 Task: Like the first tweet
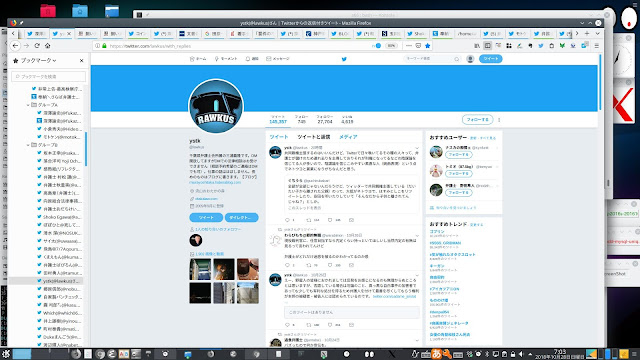coord(330,220)
